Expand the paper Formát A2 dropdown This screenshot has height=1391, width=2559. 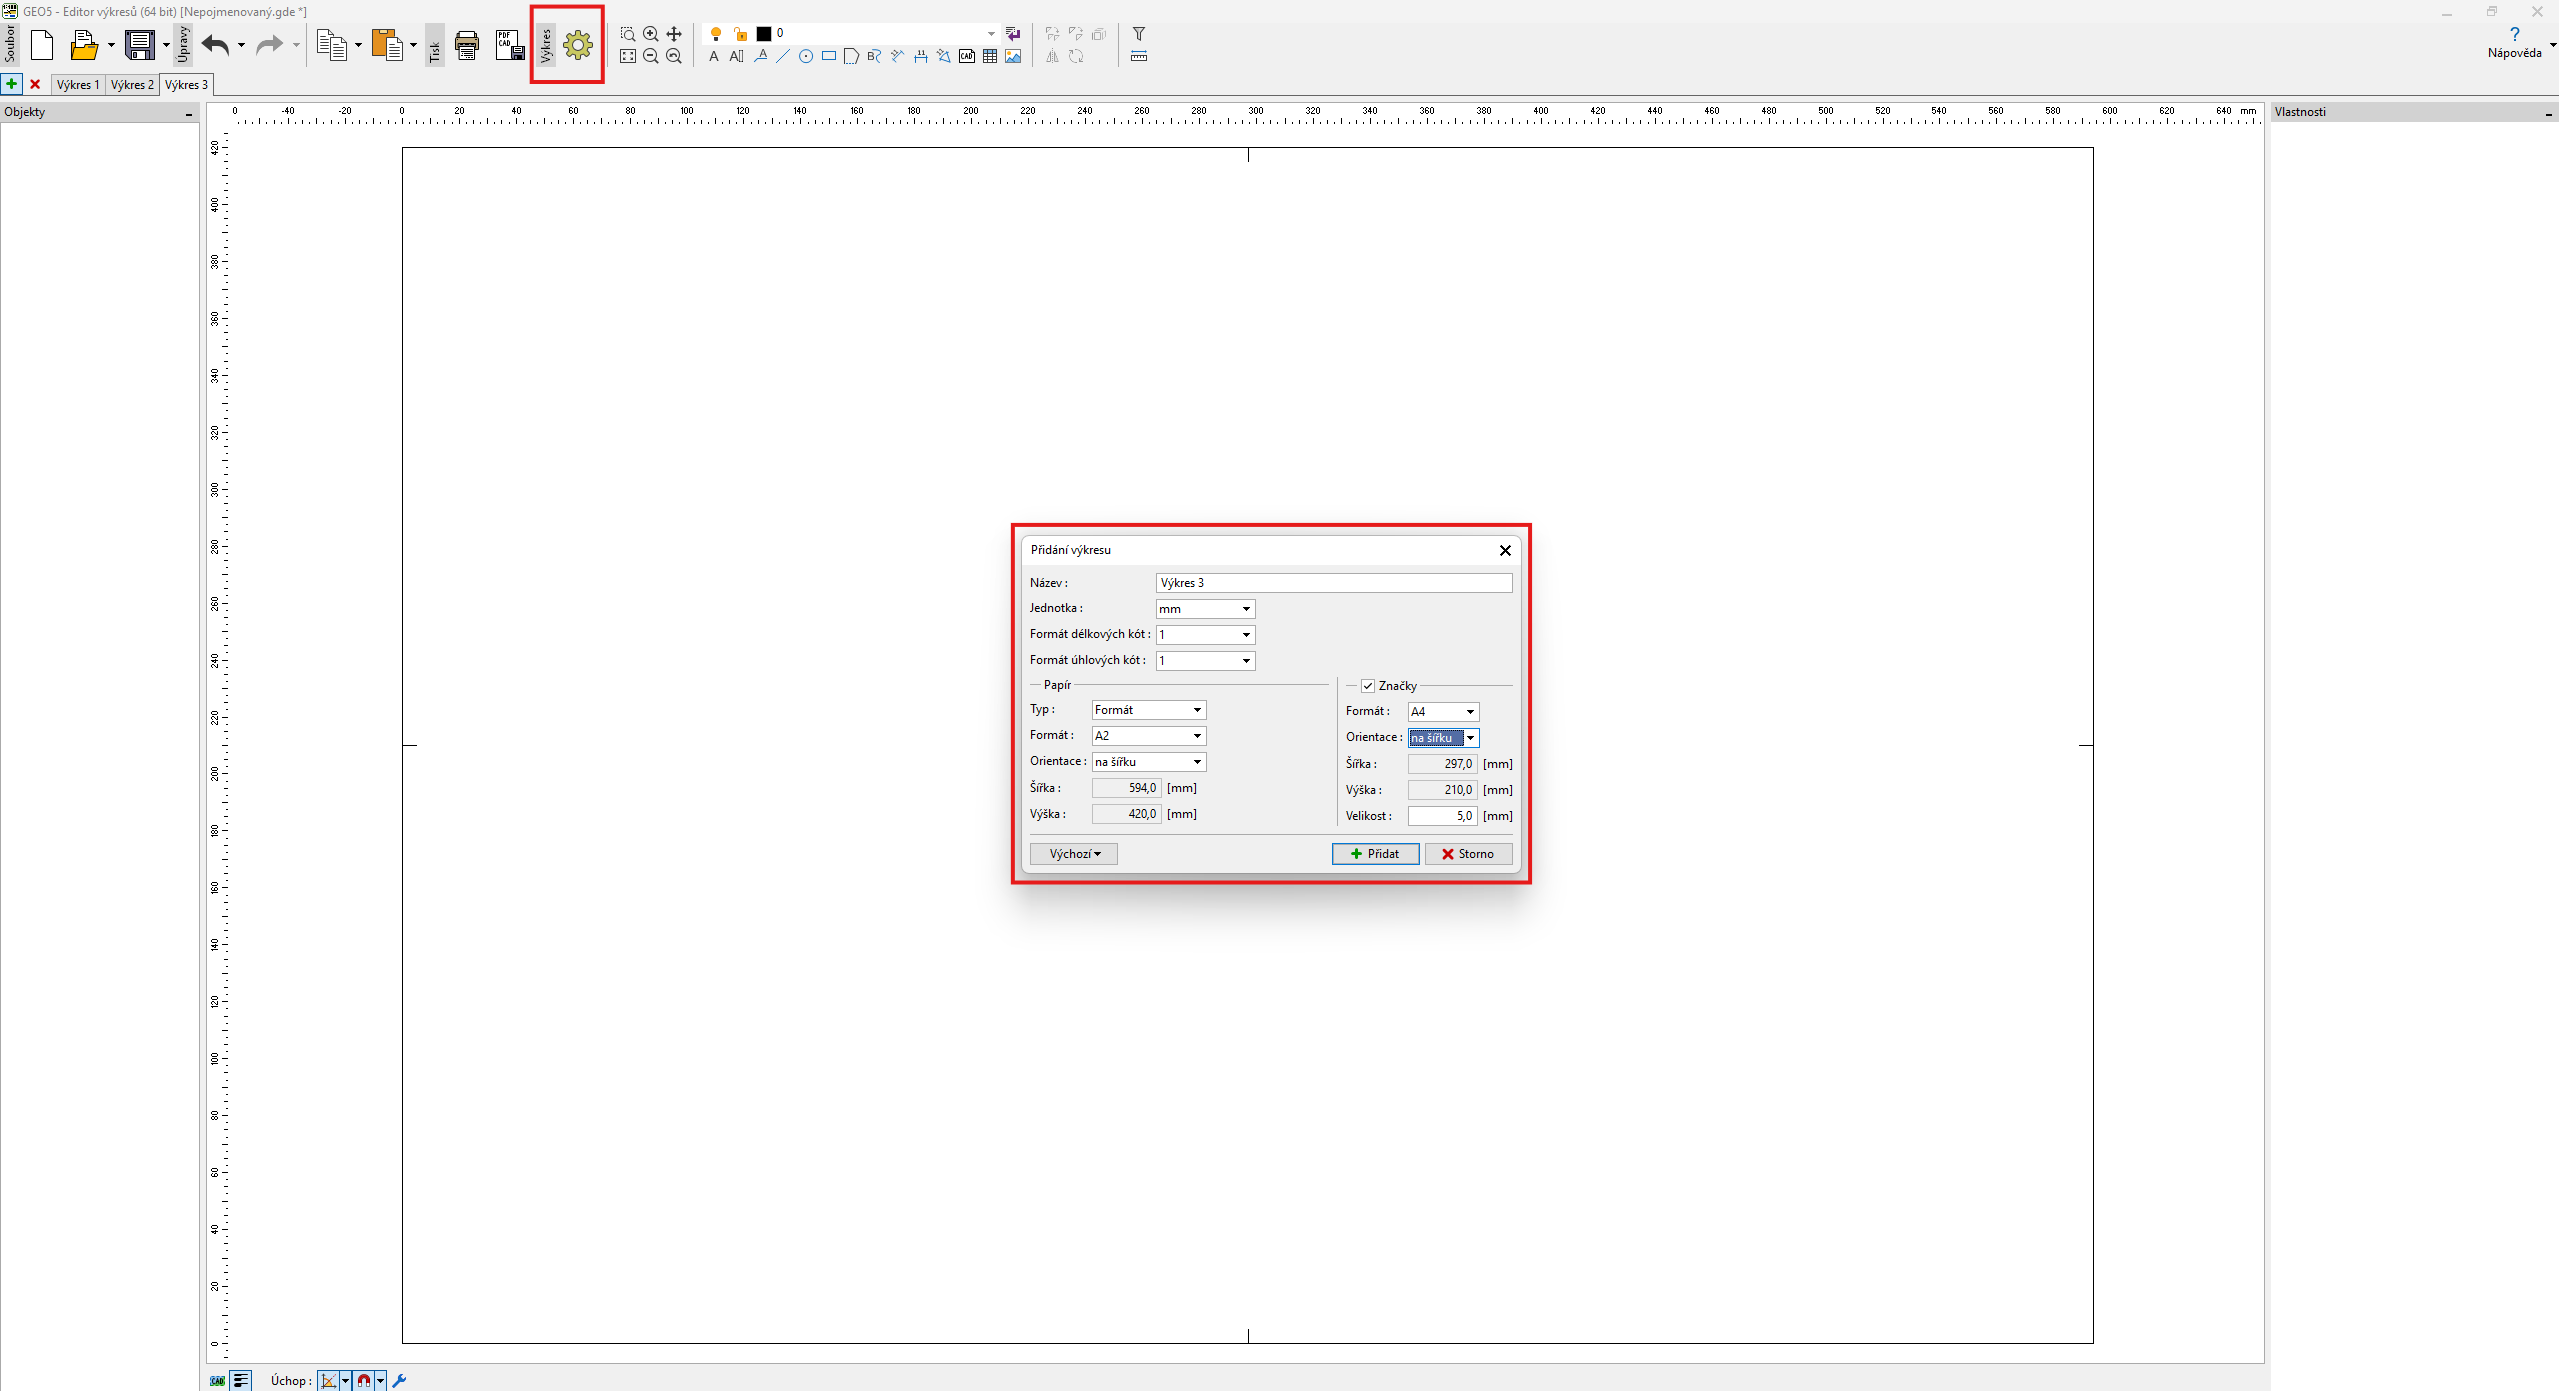pos(1149,736)
